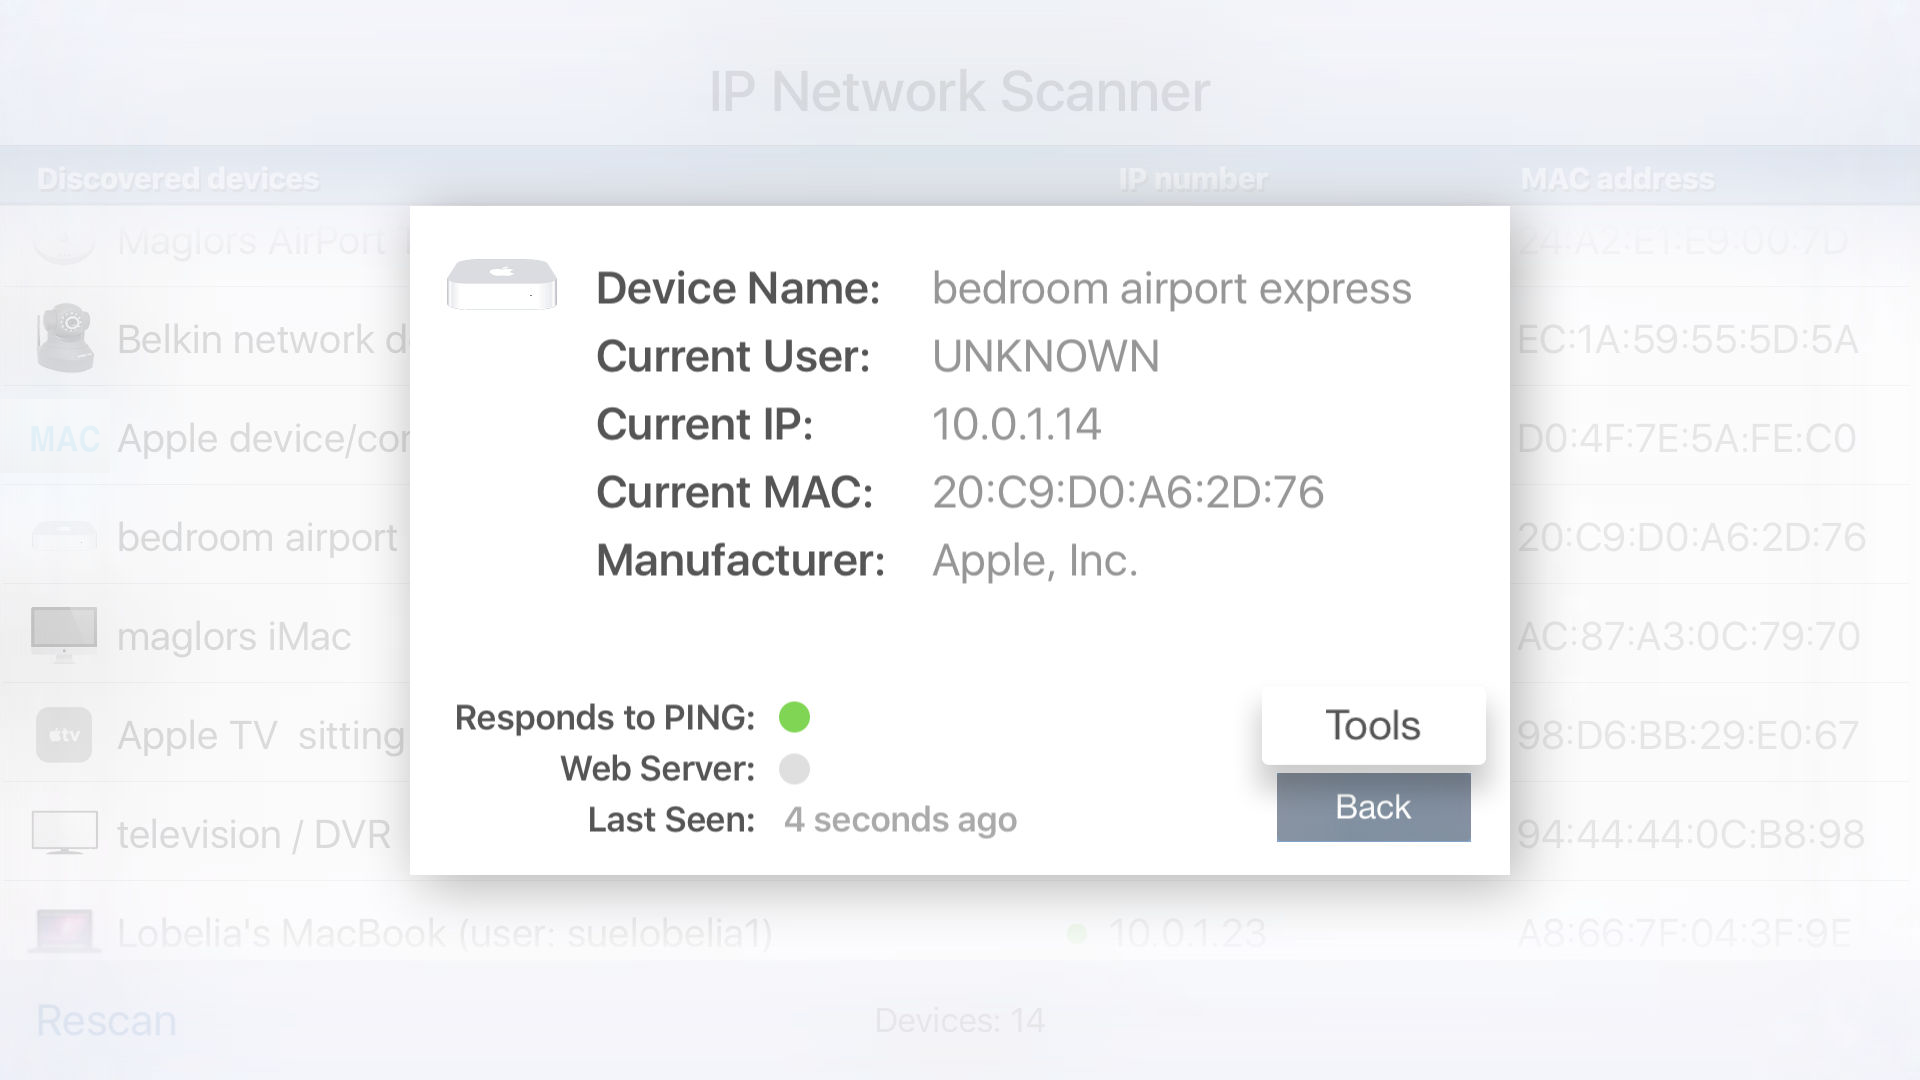Click the Apple TV icon in the device list
Viewport: 1920px width, 1080px height.
[x=63, y=734]
